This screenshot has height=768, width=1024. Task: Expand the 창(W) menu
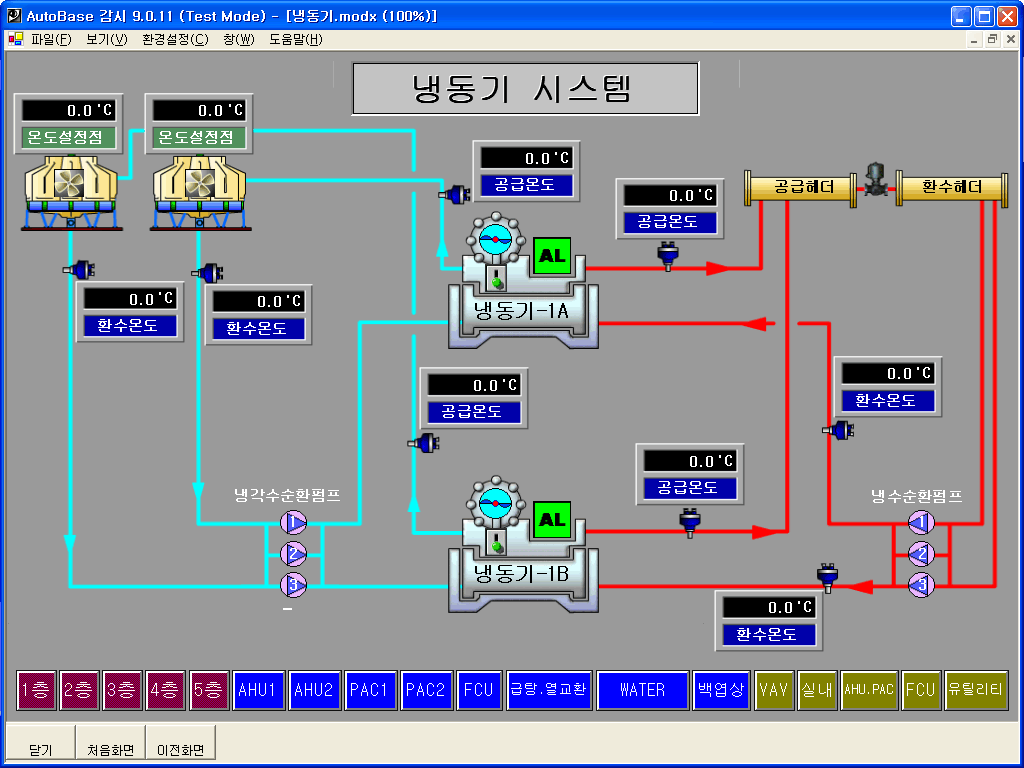[x=239, y=40]
